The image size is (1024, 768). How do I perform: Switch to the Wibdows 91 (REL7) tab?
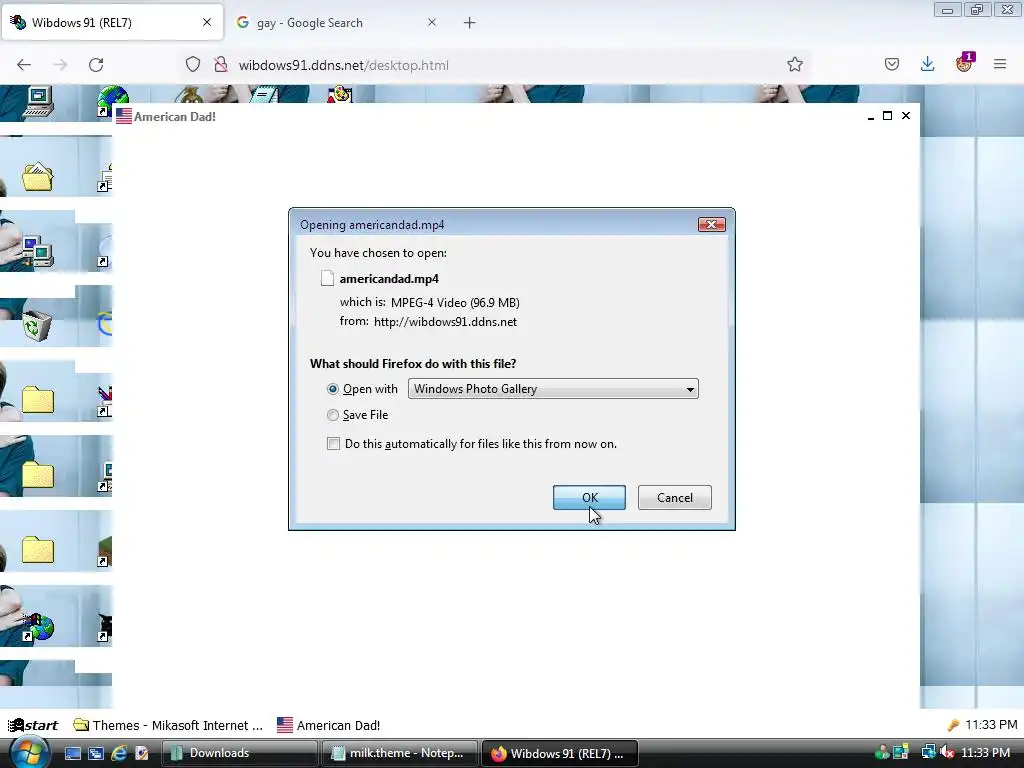(x=112, y=22)
